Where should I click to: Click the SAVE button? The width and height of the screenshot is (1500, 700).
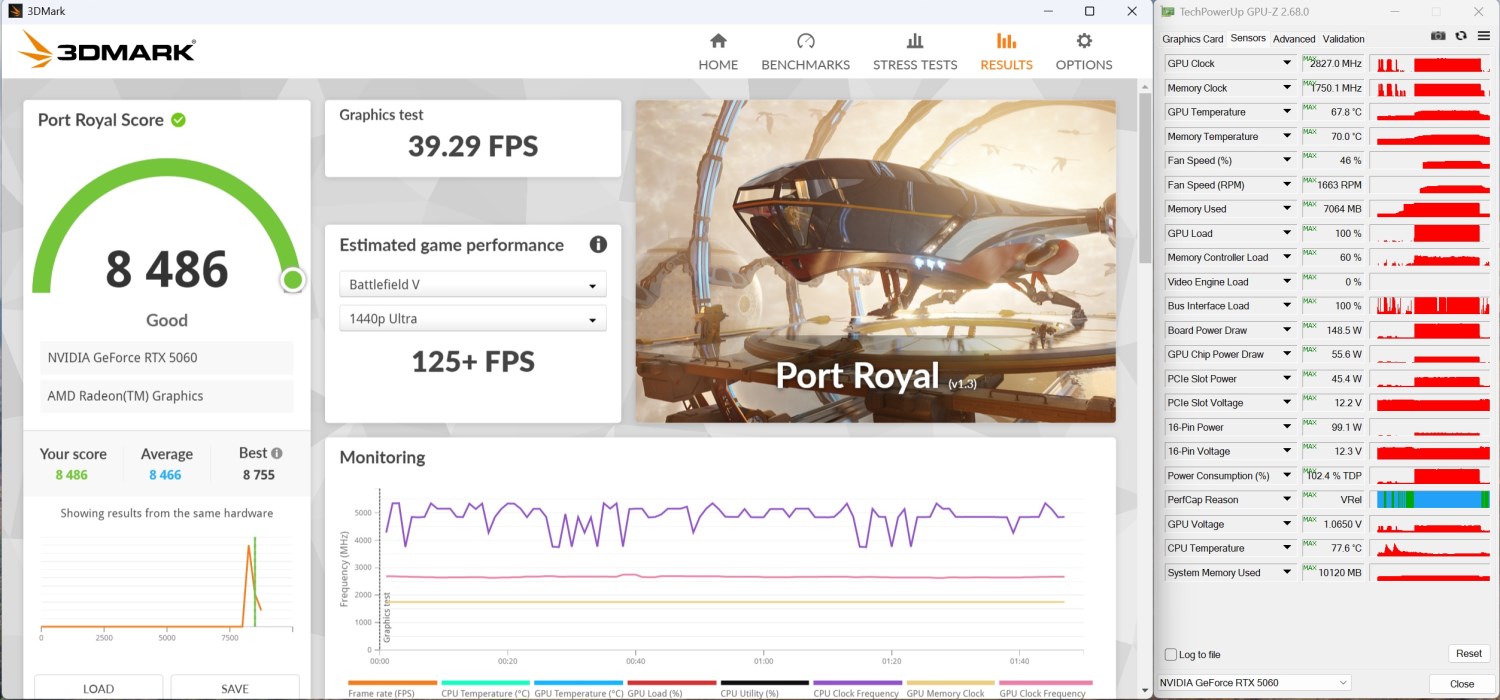click(x=234, y=688)
